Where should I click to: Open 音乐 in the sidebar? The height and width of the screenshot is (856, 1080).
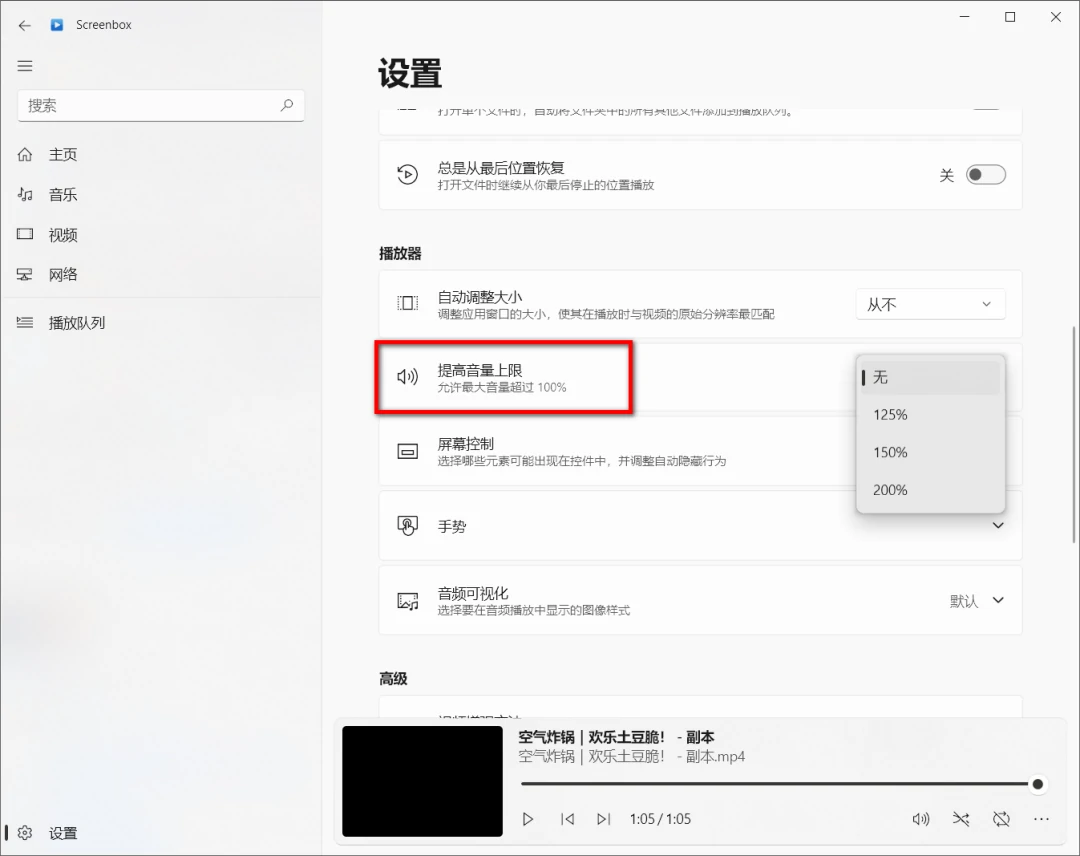click(x=62, y=195)
